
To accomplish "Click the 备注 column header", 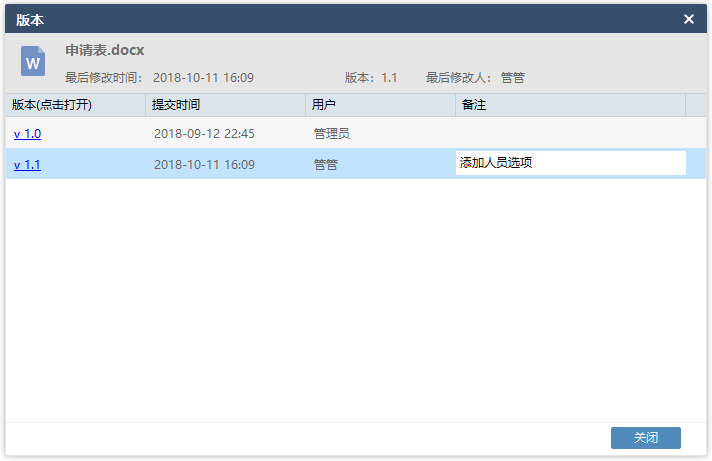I will pyautogui.click(x=570, y=105).
